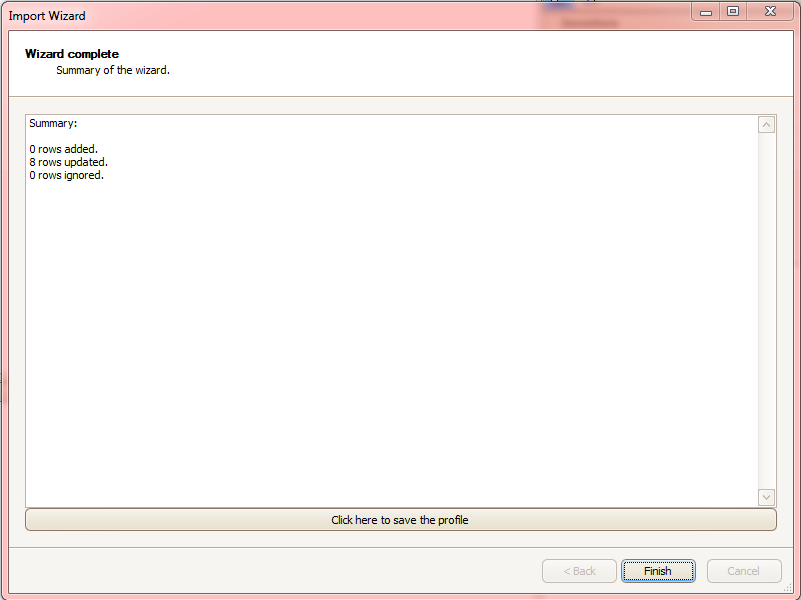Click the summary scrollbar down arrow

point(766,497)
